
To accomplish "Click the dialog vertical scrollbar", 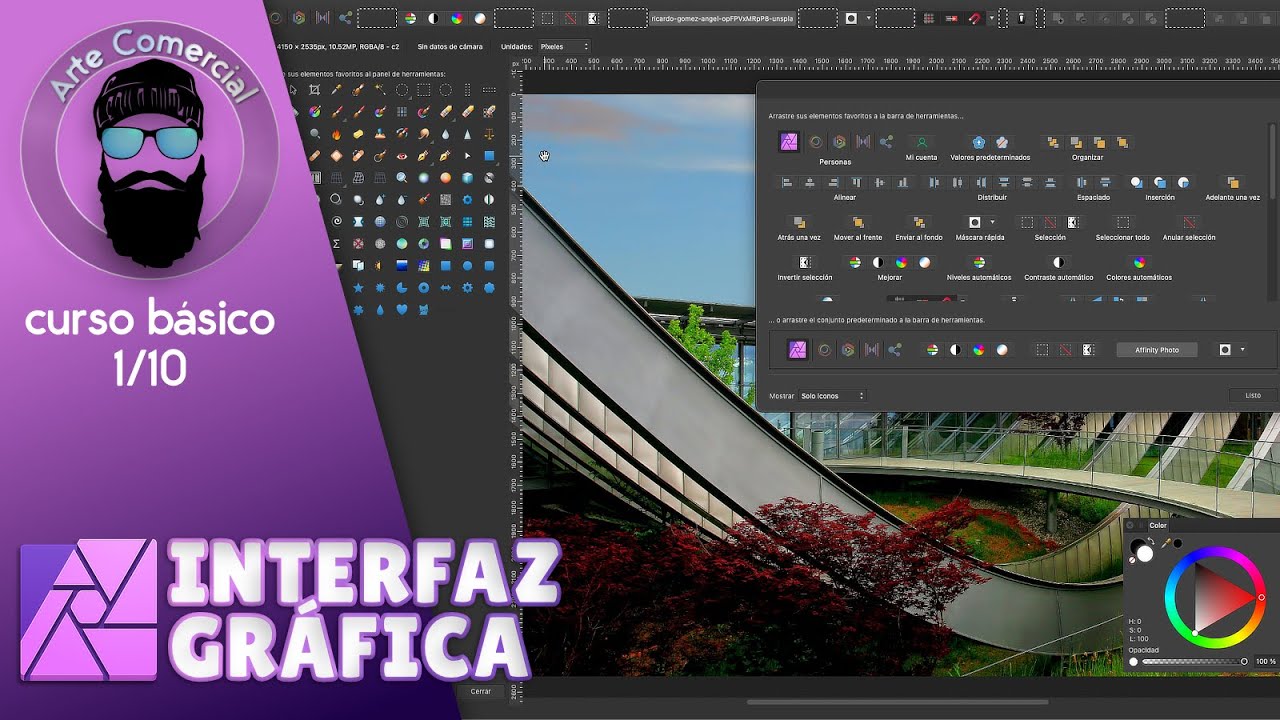I will [1273, 160].
